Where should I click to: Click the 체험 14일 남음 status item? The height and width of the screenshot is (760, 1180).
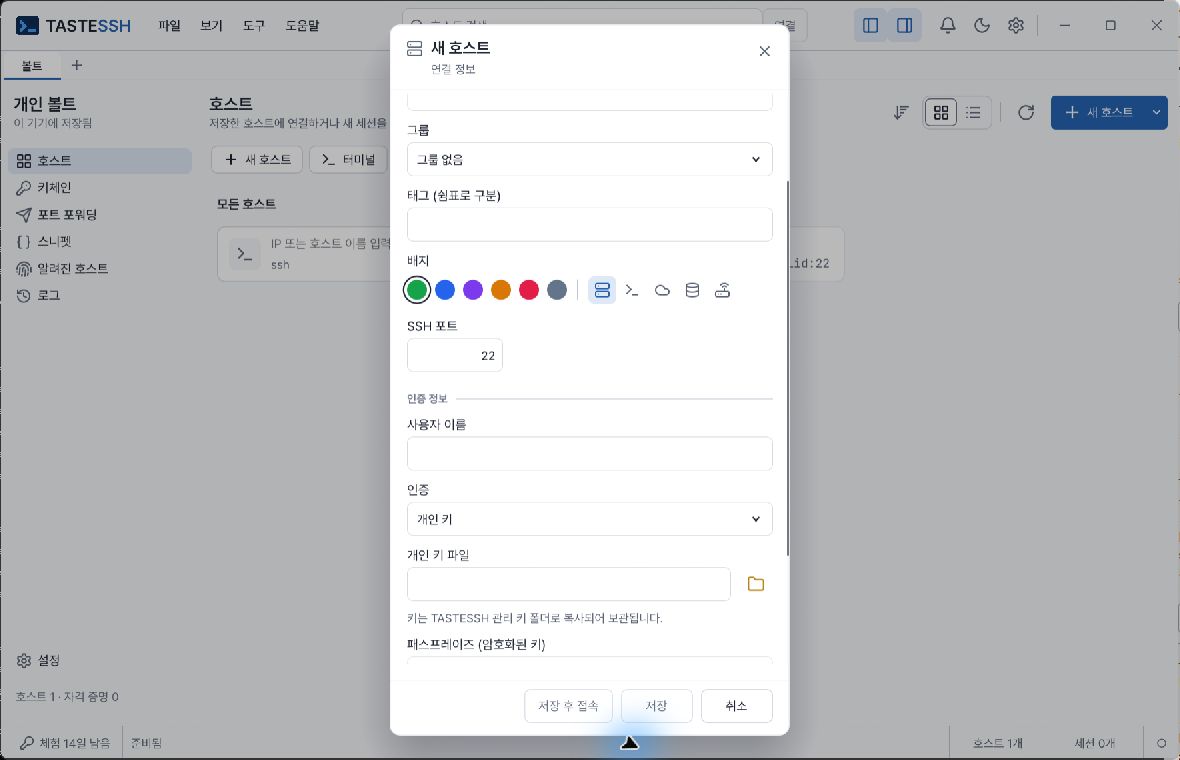[65, 743]
